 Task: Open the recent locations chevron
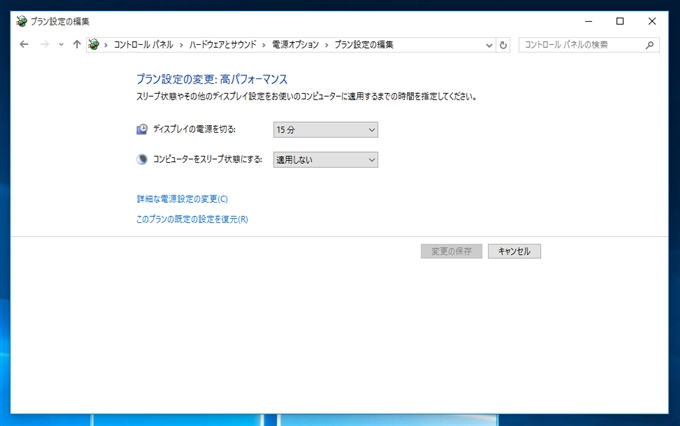pos(61,45)
